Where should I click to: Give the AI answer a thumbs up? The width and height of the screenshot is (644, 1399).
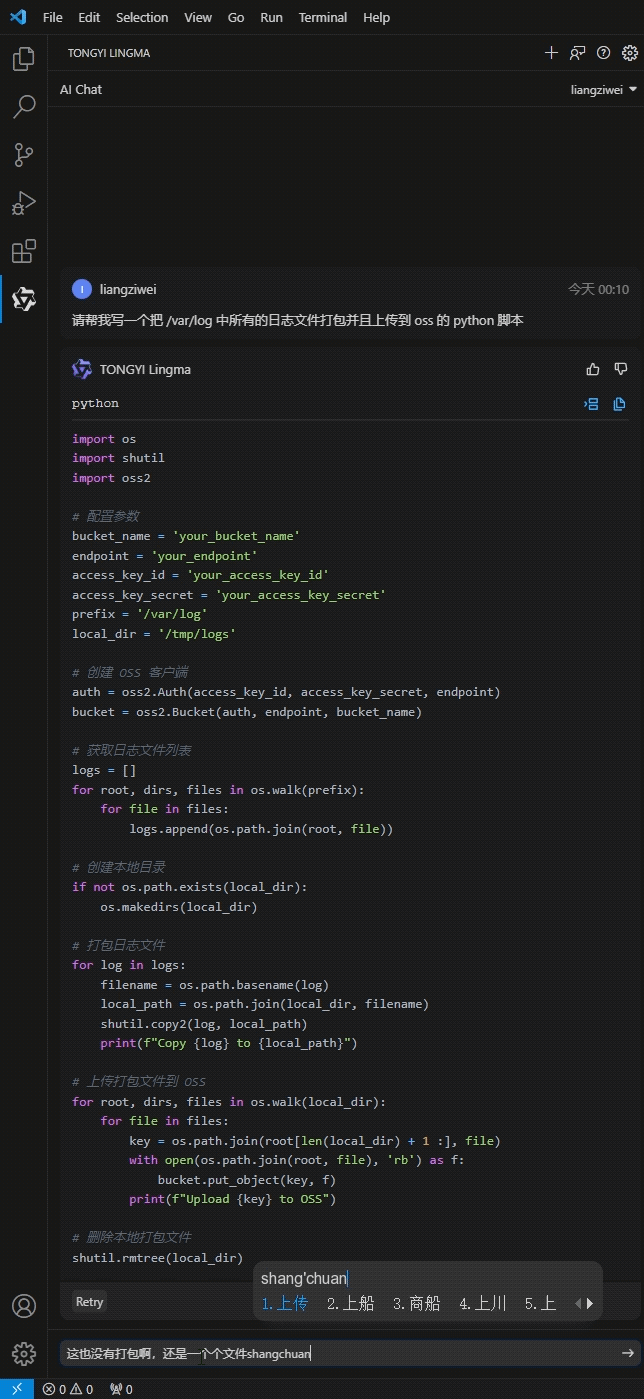click(x=592, y=368)
